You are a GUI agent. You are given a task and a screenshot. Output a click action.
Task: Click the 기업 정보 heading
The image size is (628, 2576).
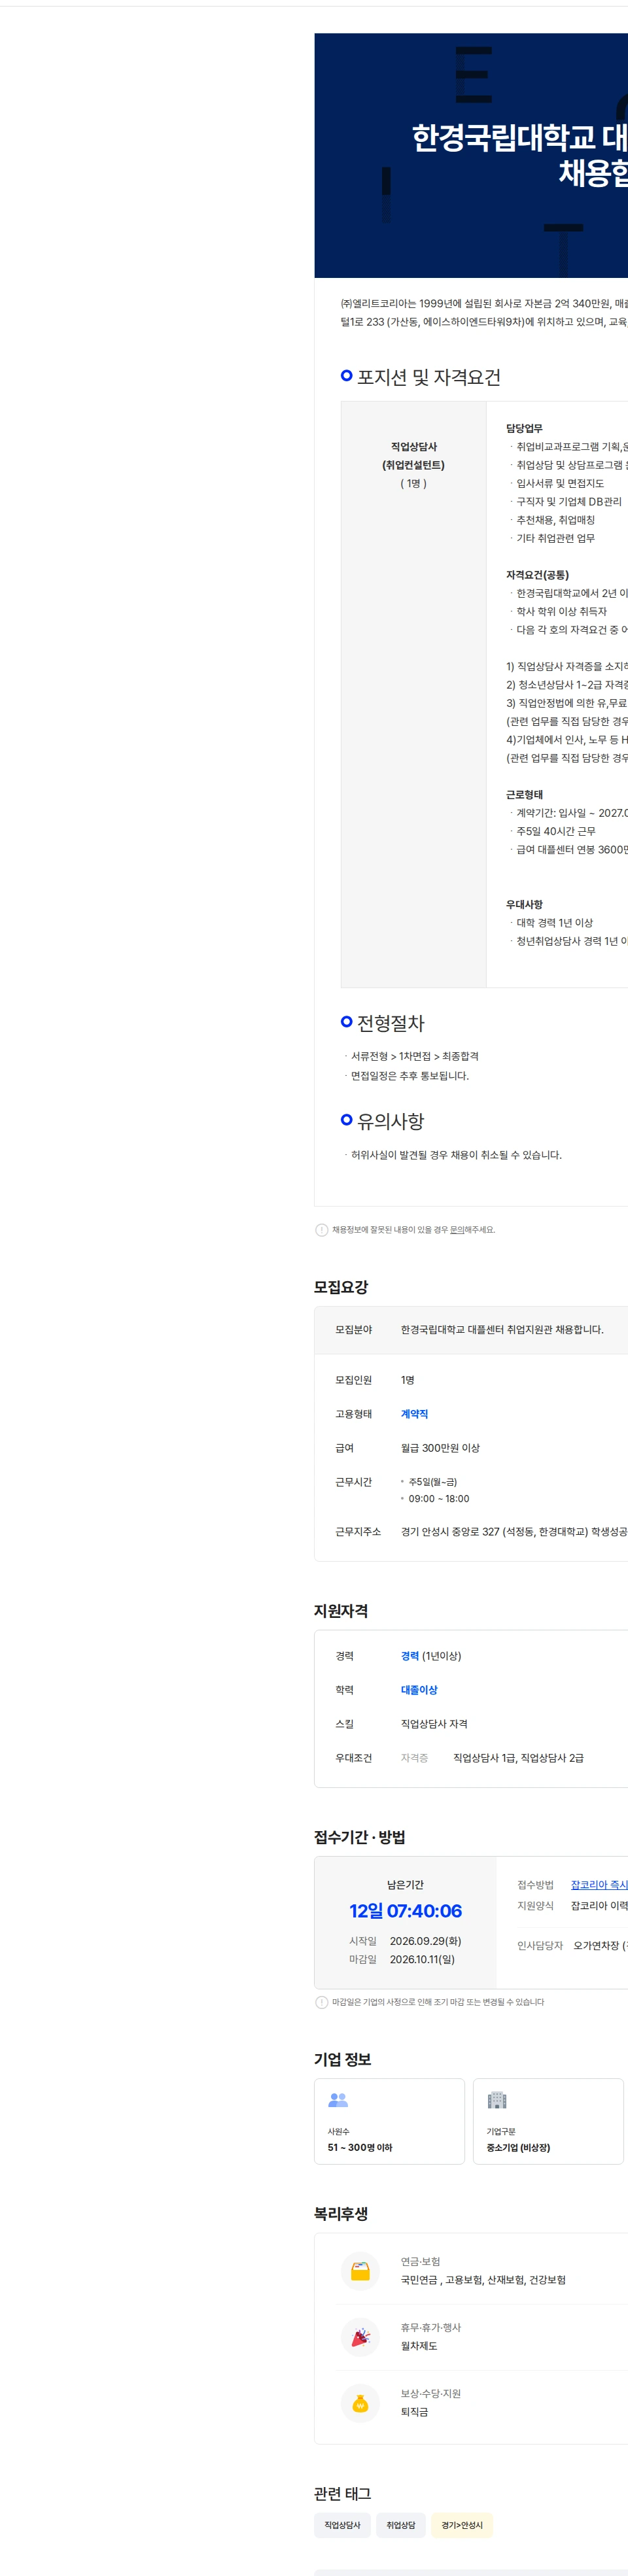(342, 2059)
